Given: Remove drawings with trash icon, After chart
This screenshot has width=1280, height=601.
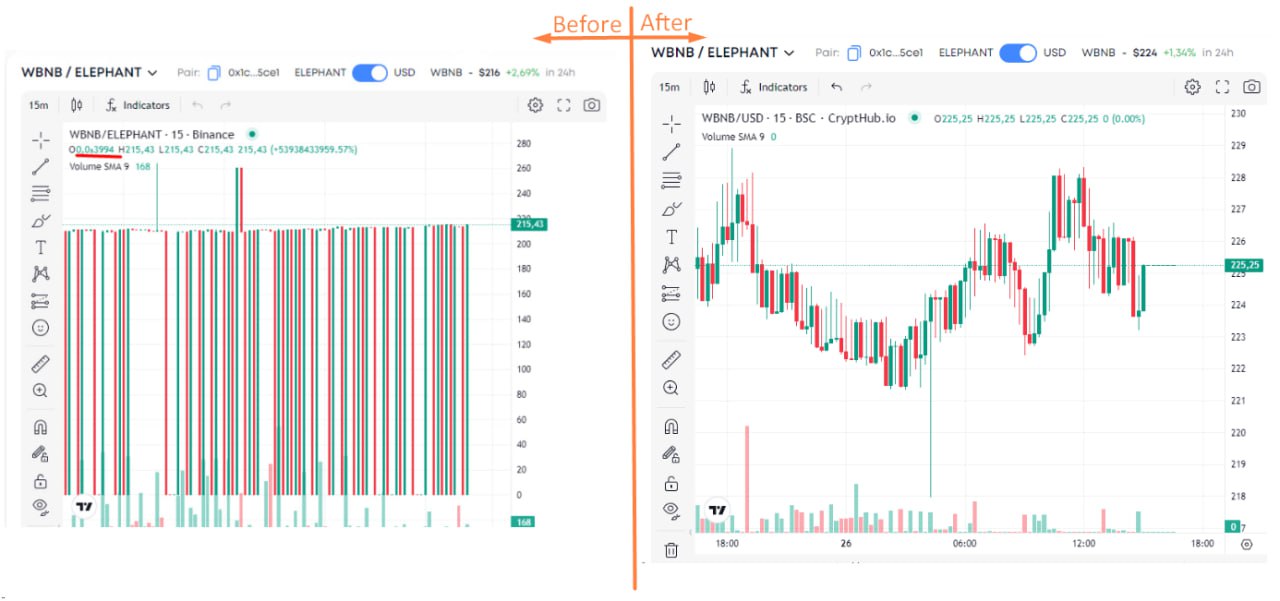Looking at the screenshot, I should pyautogui.click(x=671, y=550).
